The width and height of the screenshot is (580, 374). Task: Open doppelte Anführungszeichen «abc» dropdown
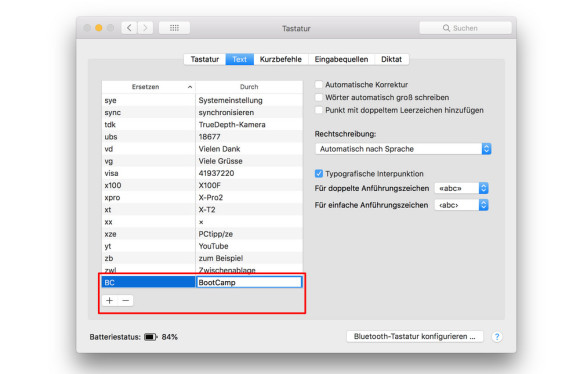[x=461, y=188]
